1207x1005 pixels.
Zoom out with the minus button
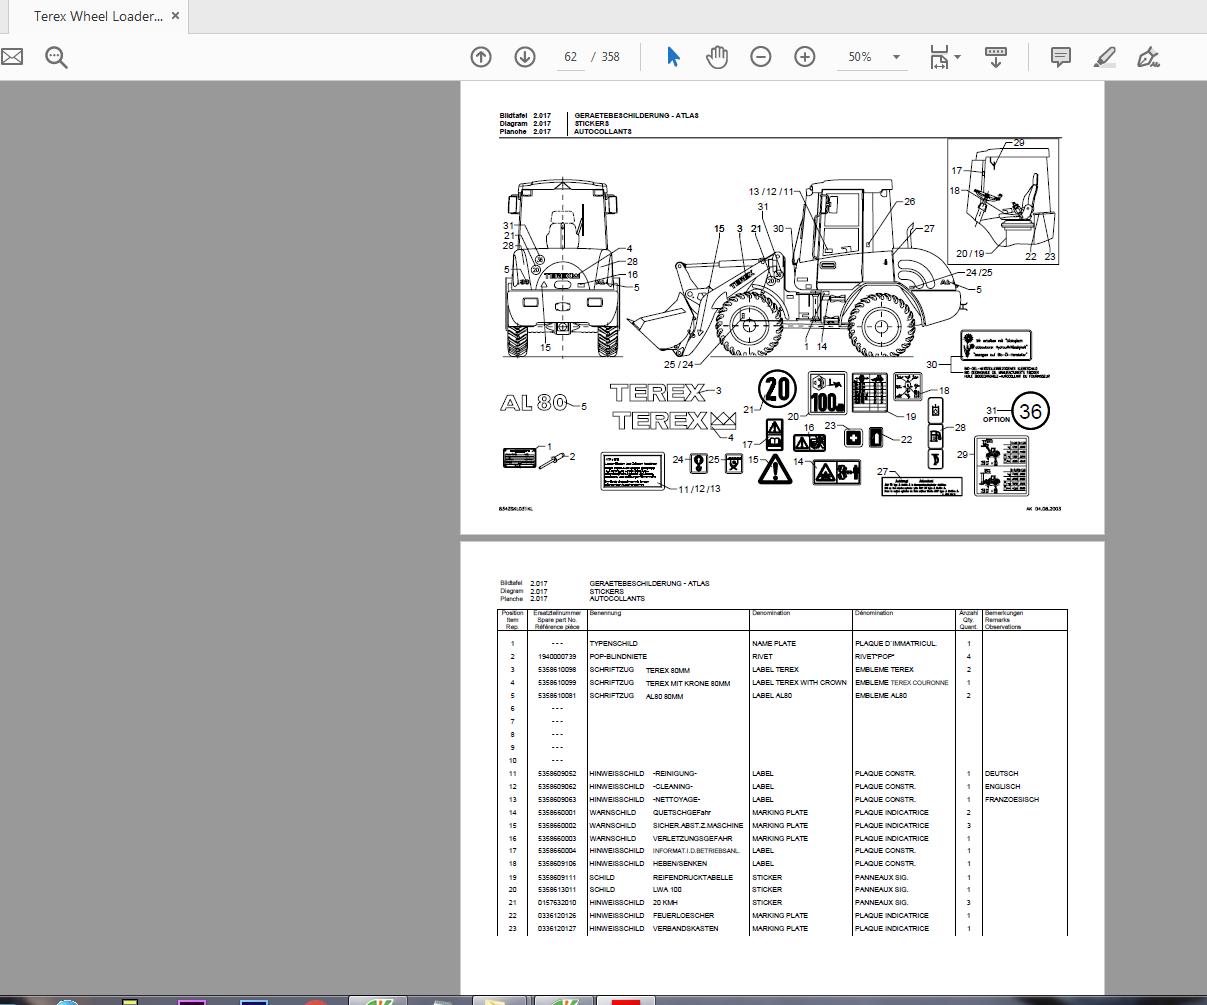761,57
